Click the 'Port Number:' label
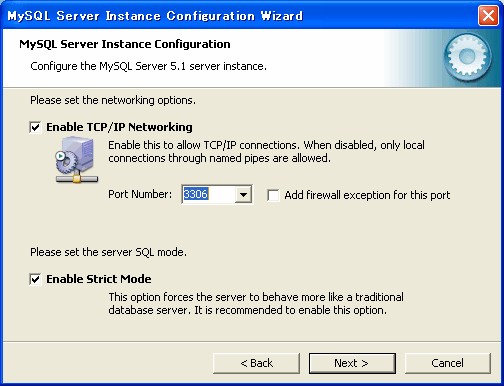The image size is (504, 386). click(x=140, y=194)
